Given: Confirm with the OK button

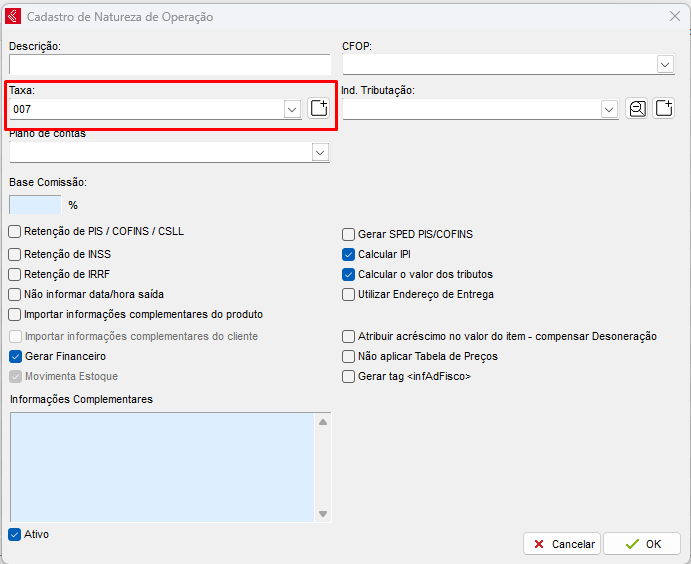Looking at the screenshot, I should coord(642,544).
